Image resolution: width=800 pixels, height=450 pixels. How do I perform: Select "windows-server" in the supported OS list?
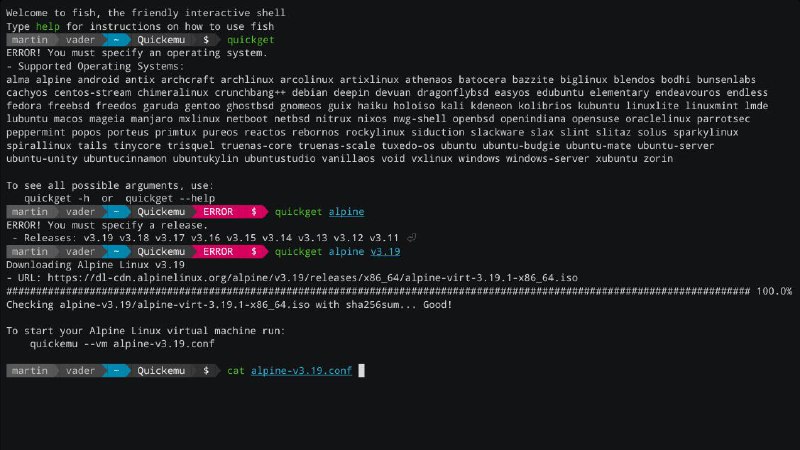(x=547, y=159)
